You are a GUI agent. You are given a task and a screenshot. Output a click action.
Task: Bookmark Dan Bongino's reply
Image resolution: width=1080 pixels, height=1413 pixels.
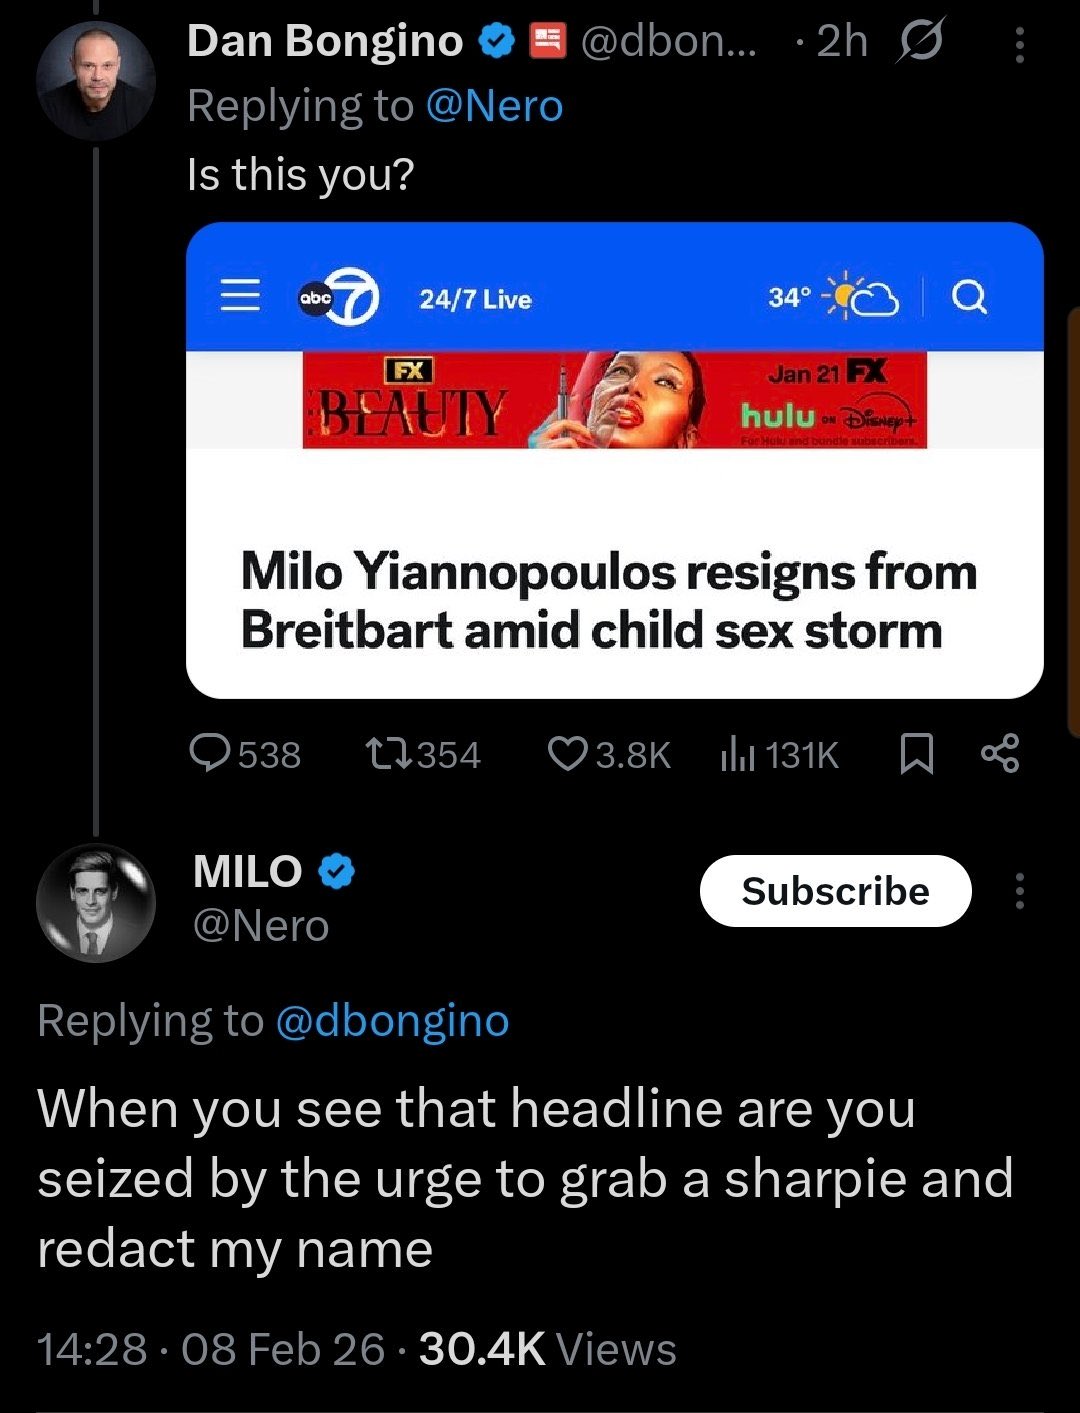tap(917, 754)
